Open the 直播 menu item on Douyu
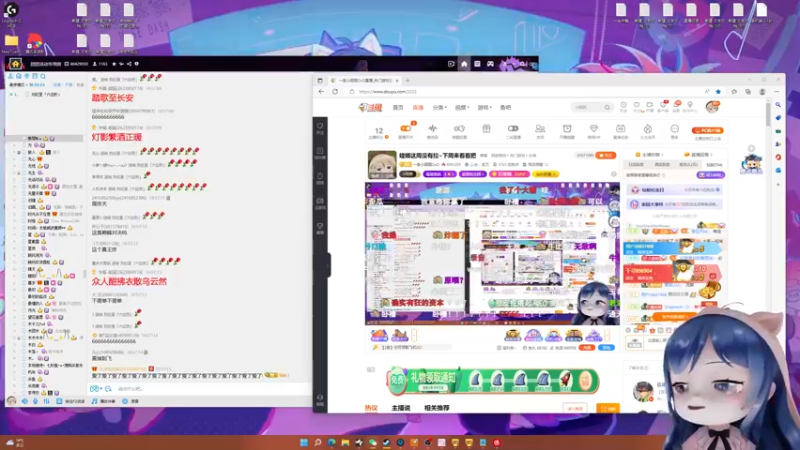This screenshot has height=450, width=800. pos(418,108)
